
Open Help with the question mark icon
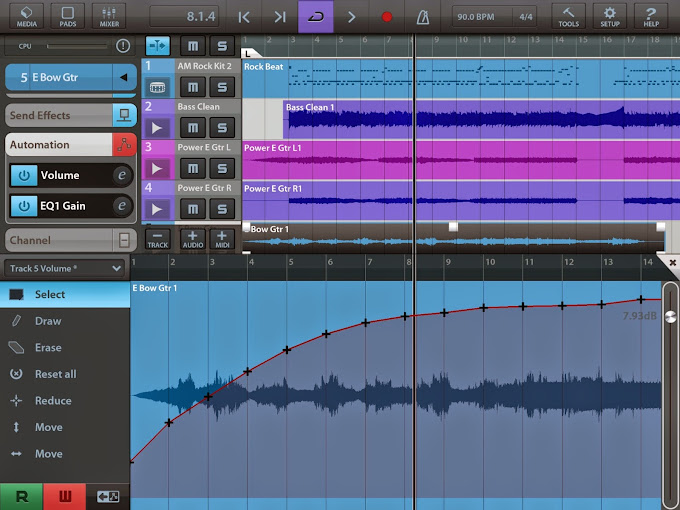[651, 16]
